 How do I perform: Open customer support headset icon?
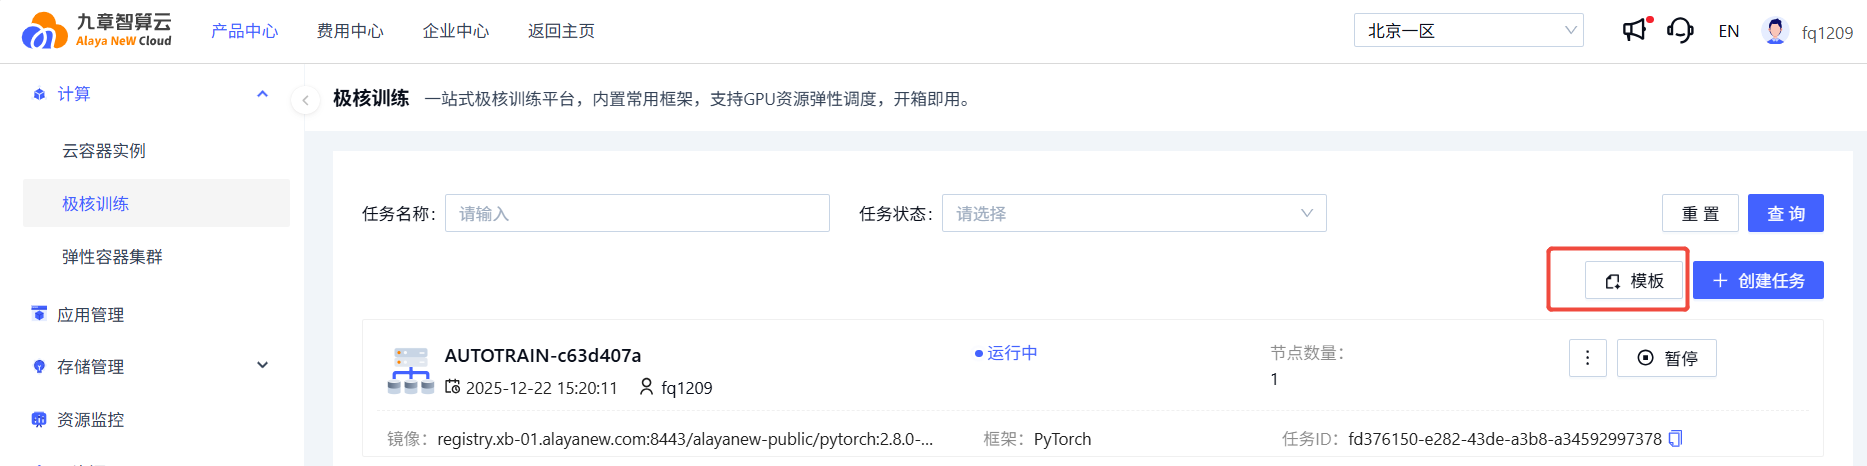click(x=1680, y=30)
